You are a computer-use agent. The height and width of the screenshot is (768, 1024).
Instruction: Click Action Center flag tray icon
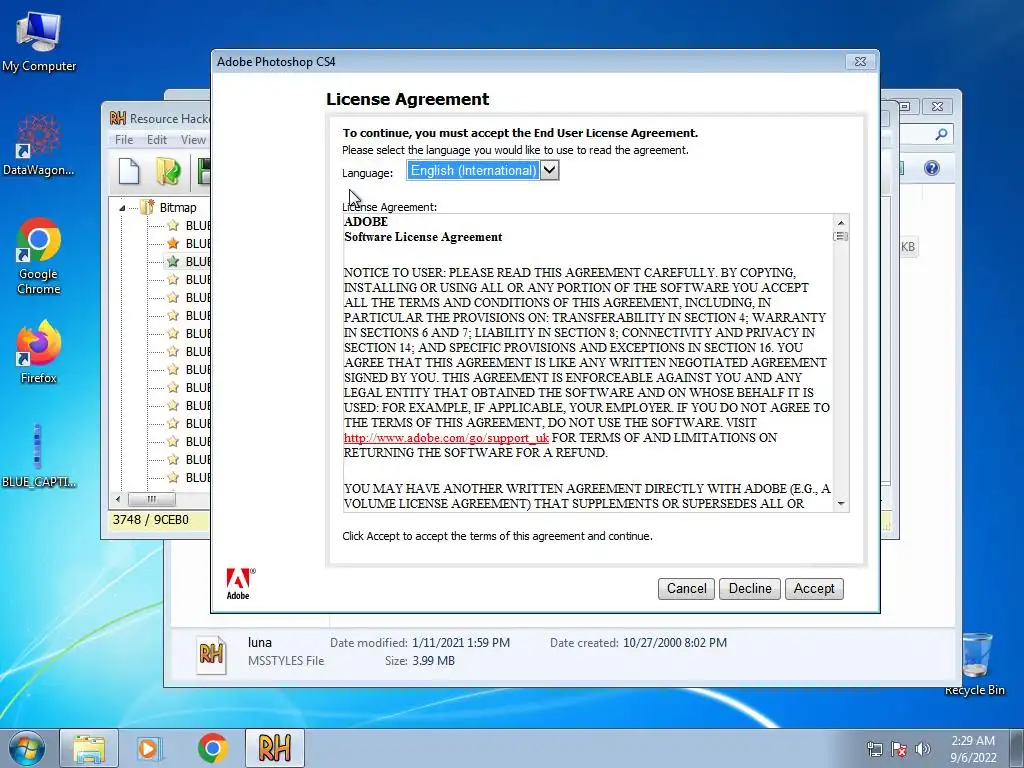(899, 749)
